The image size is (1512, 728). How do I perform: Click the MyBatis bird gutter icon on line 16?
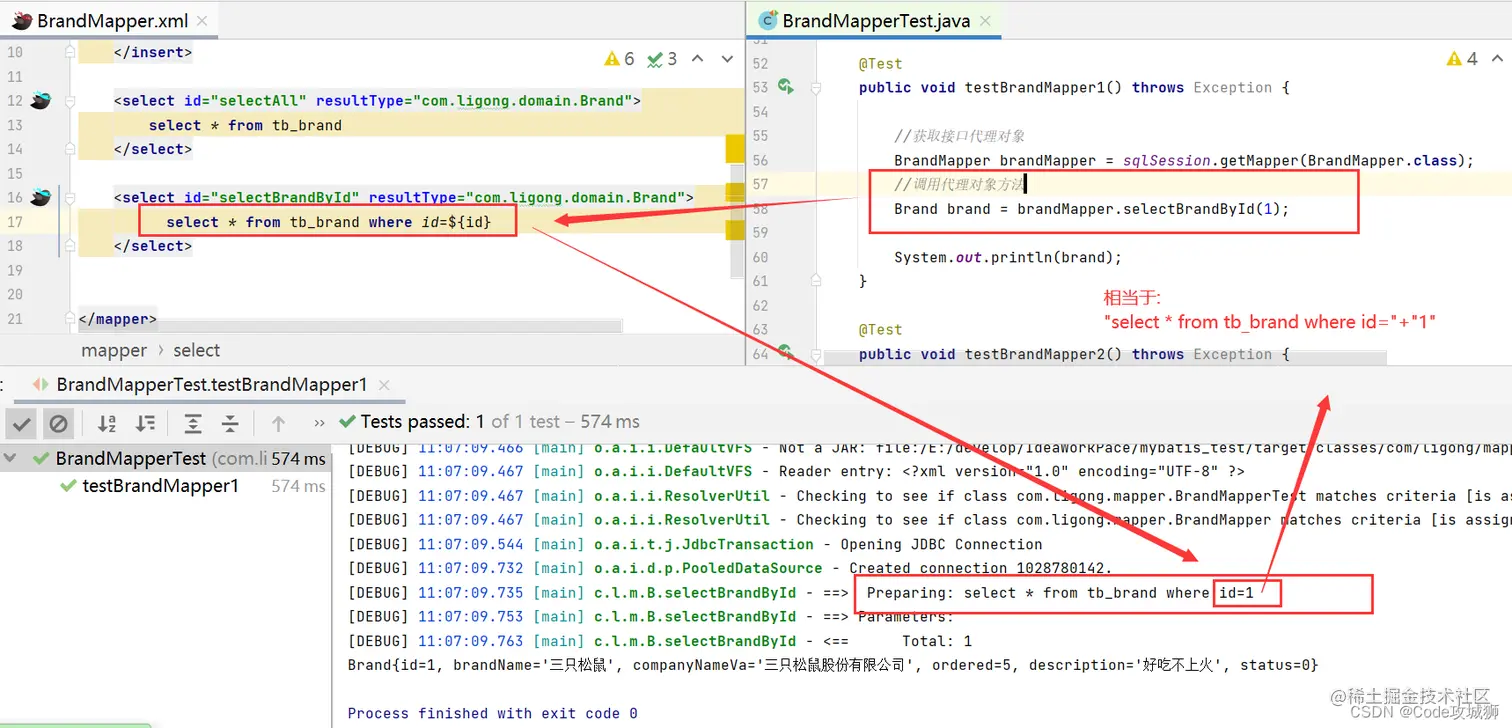click(x=40, y=197)
